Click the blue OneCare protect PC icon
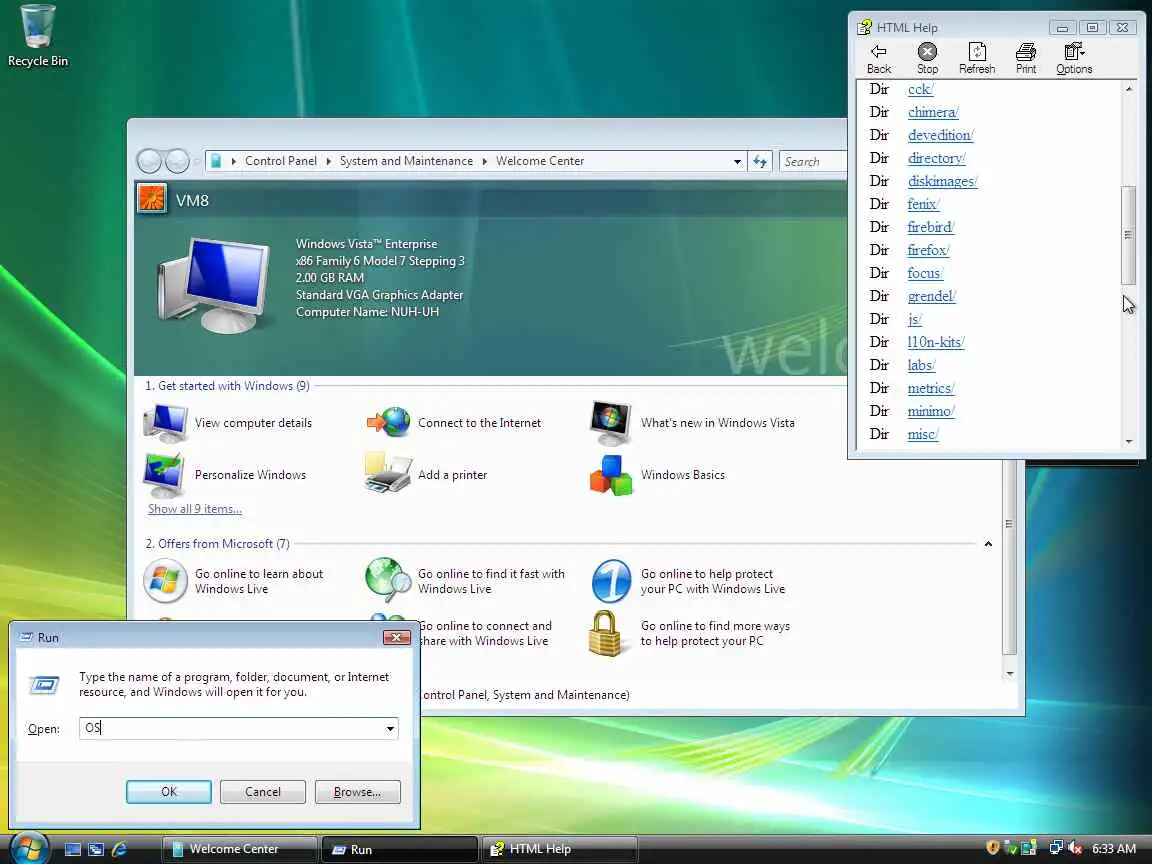This screenshot has width=1152, height=864. point(611,580)
